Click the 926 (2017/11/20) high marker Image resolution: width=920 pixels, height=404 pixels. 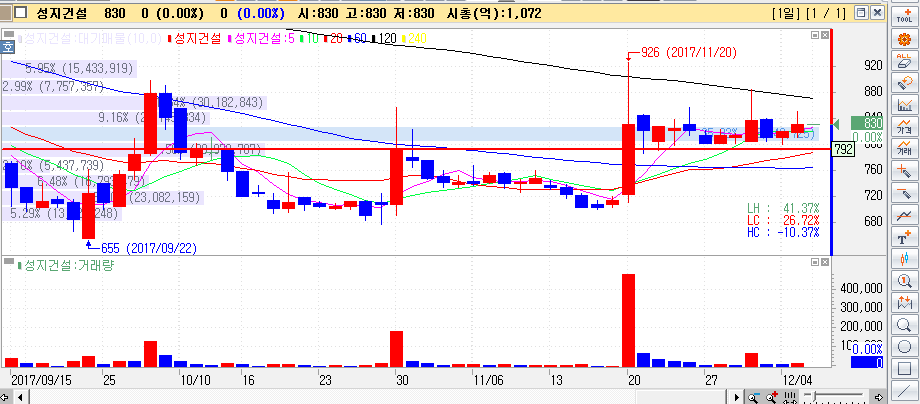pos(686,53)
